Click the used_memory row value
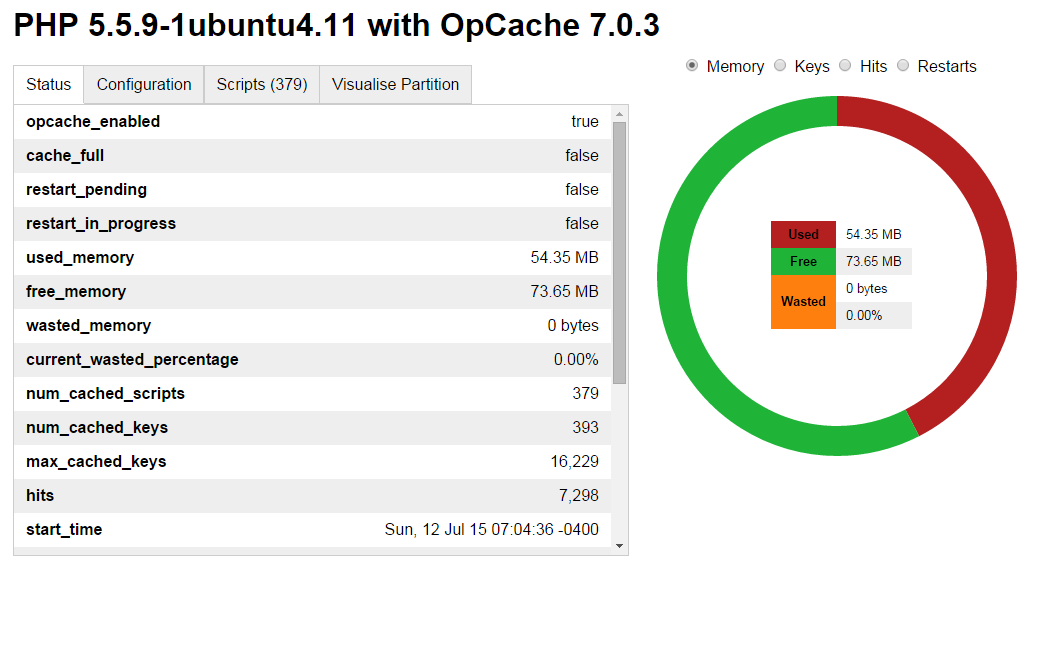Viewport: 1043px width, 661px height. pyautogui.click(x=564, y=258)
